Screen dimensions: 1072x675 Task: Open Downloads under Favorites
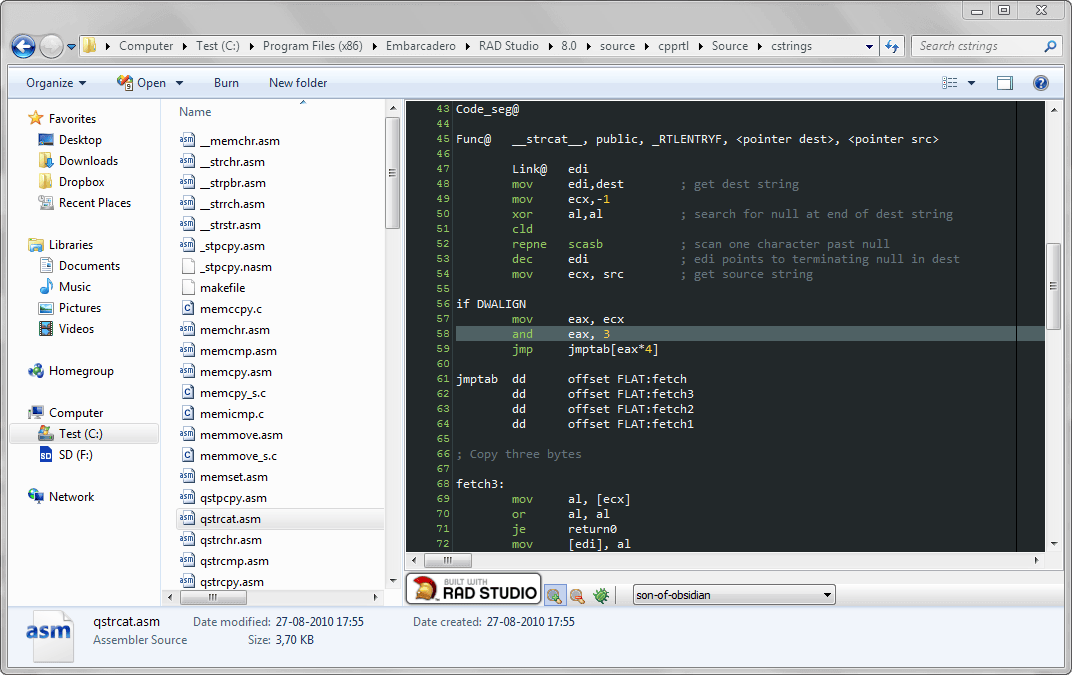click(x=88, y=161)
